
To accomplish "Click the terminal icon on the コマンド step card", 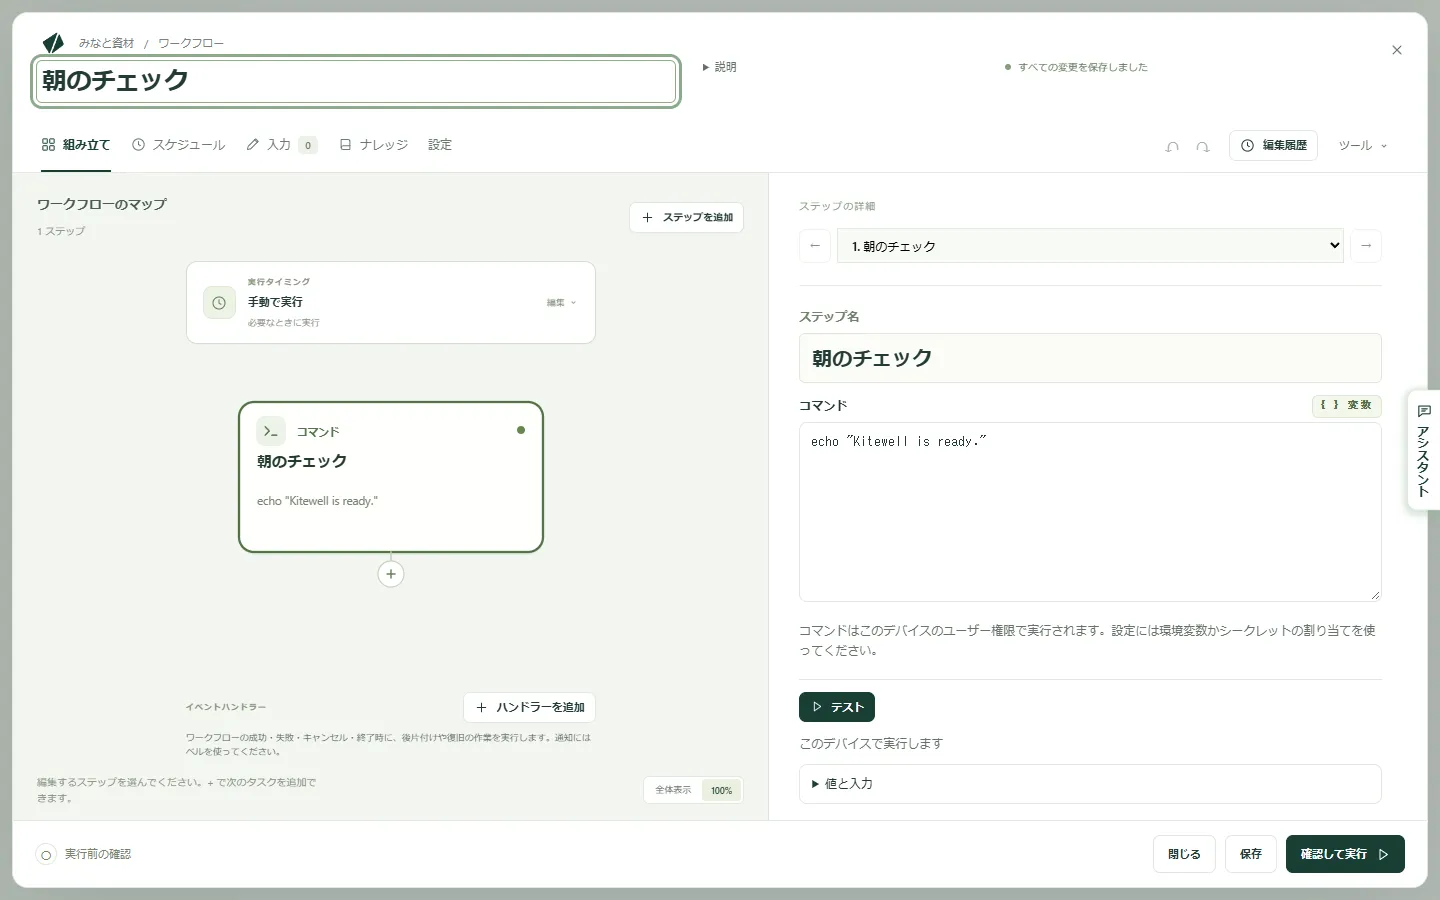I will tap(271, 431).
